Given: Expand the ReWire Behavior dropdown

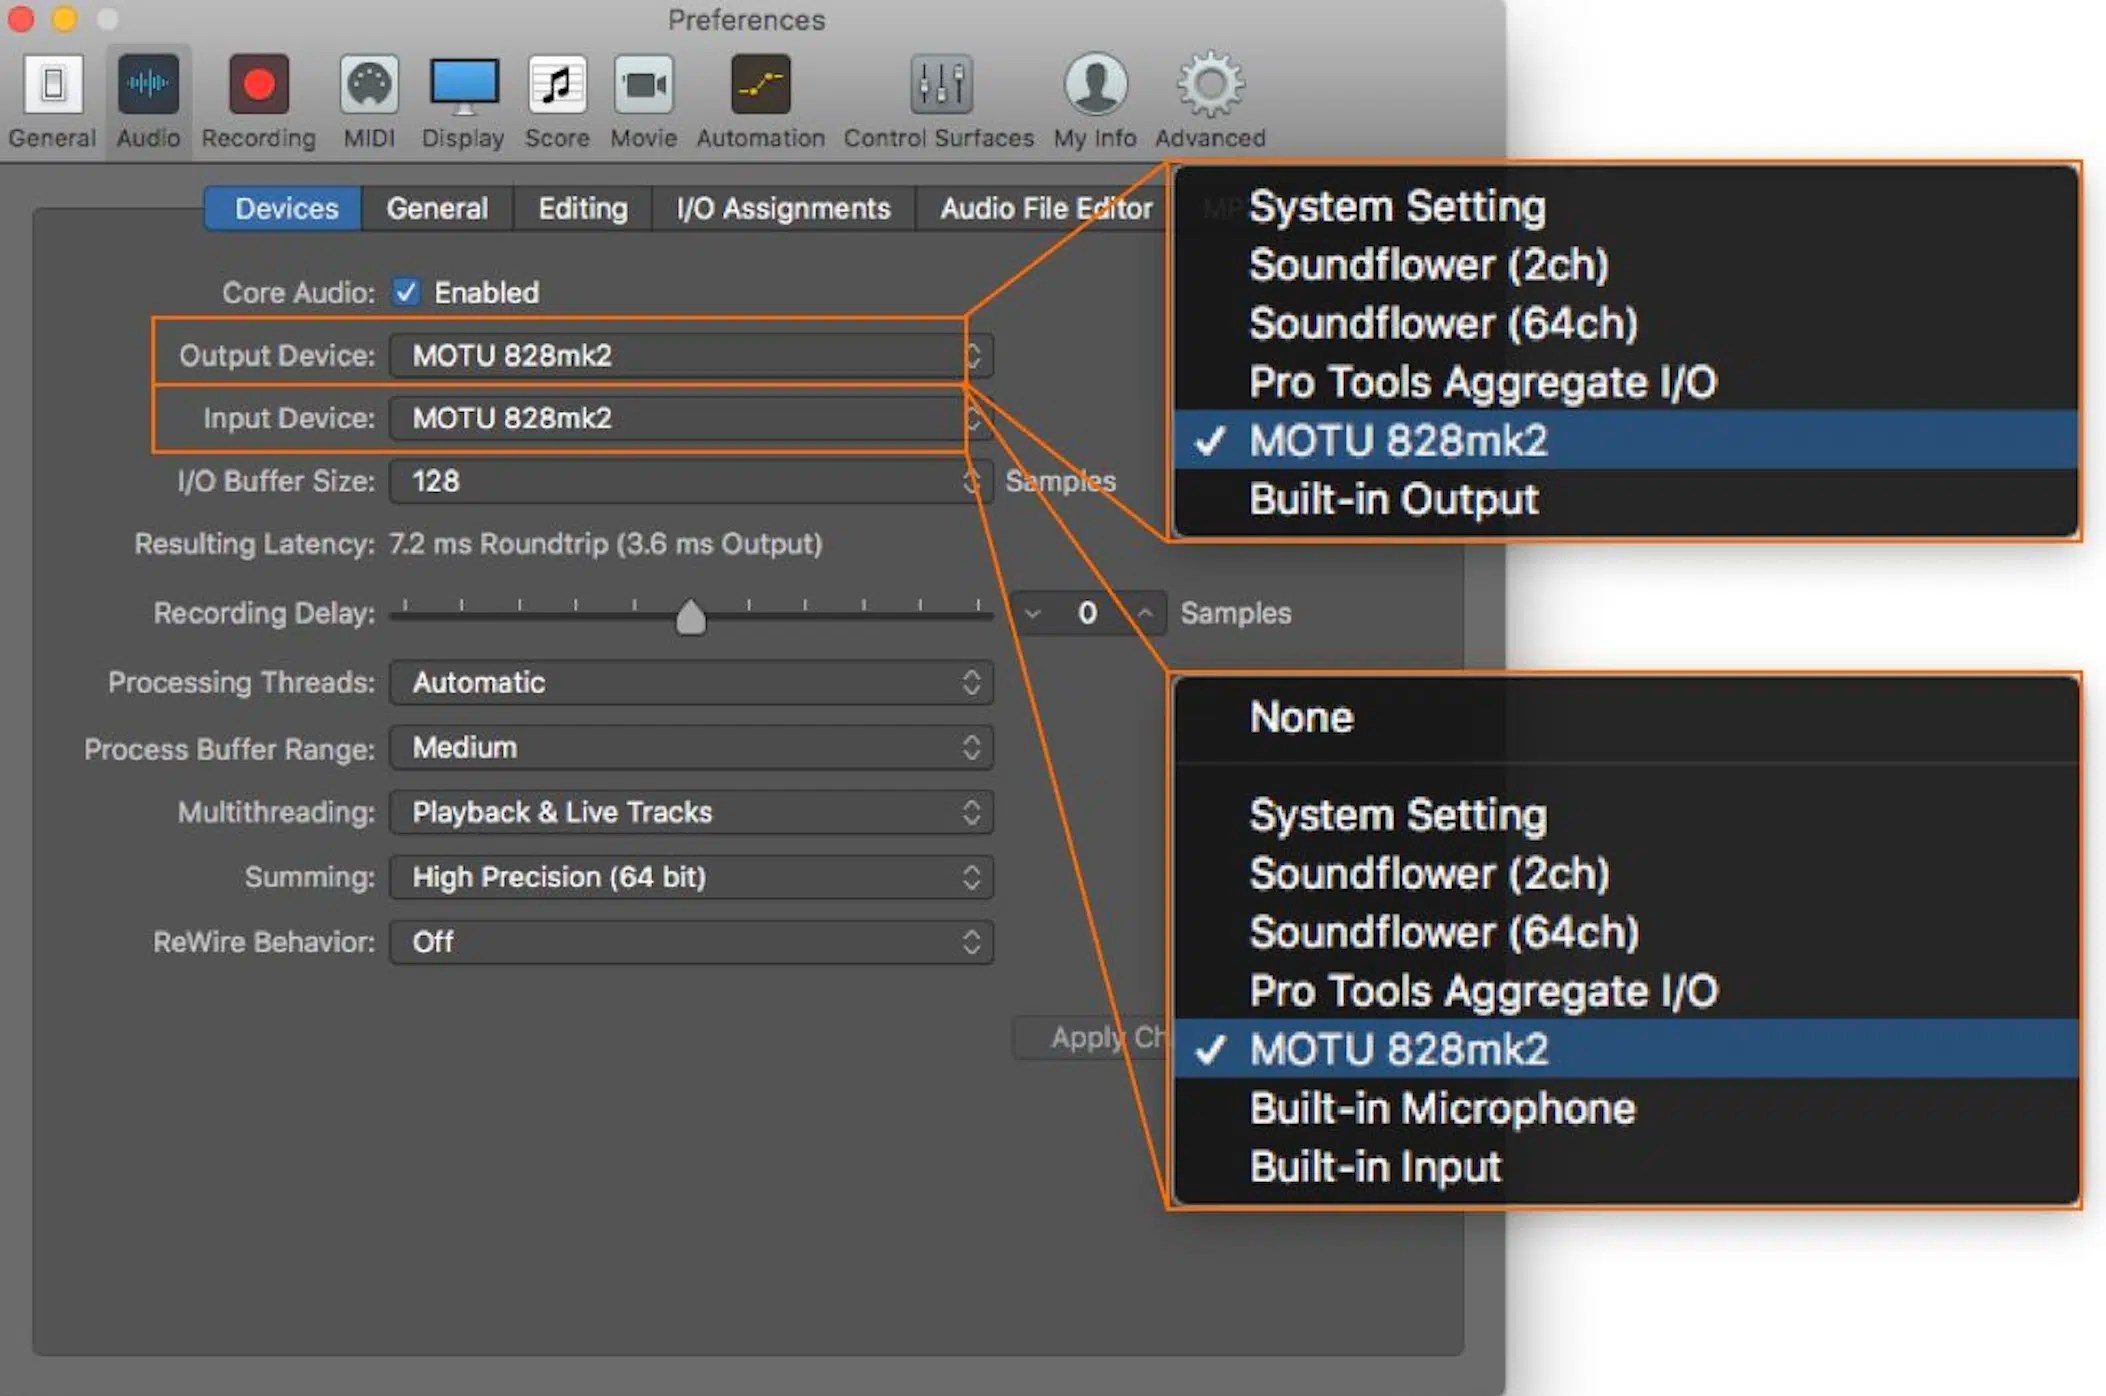Looking at the screenshot, I should [x=971, y=941].
